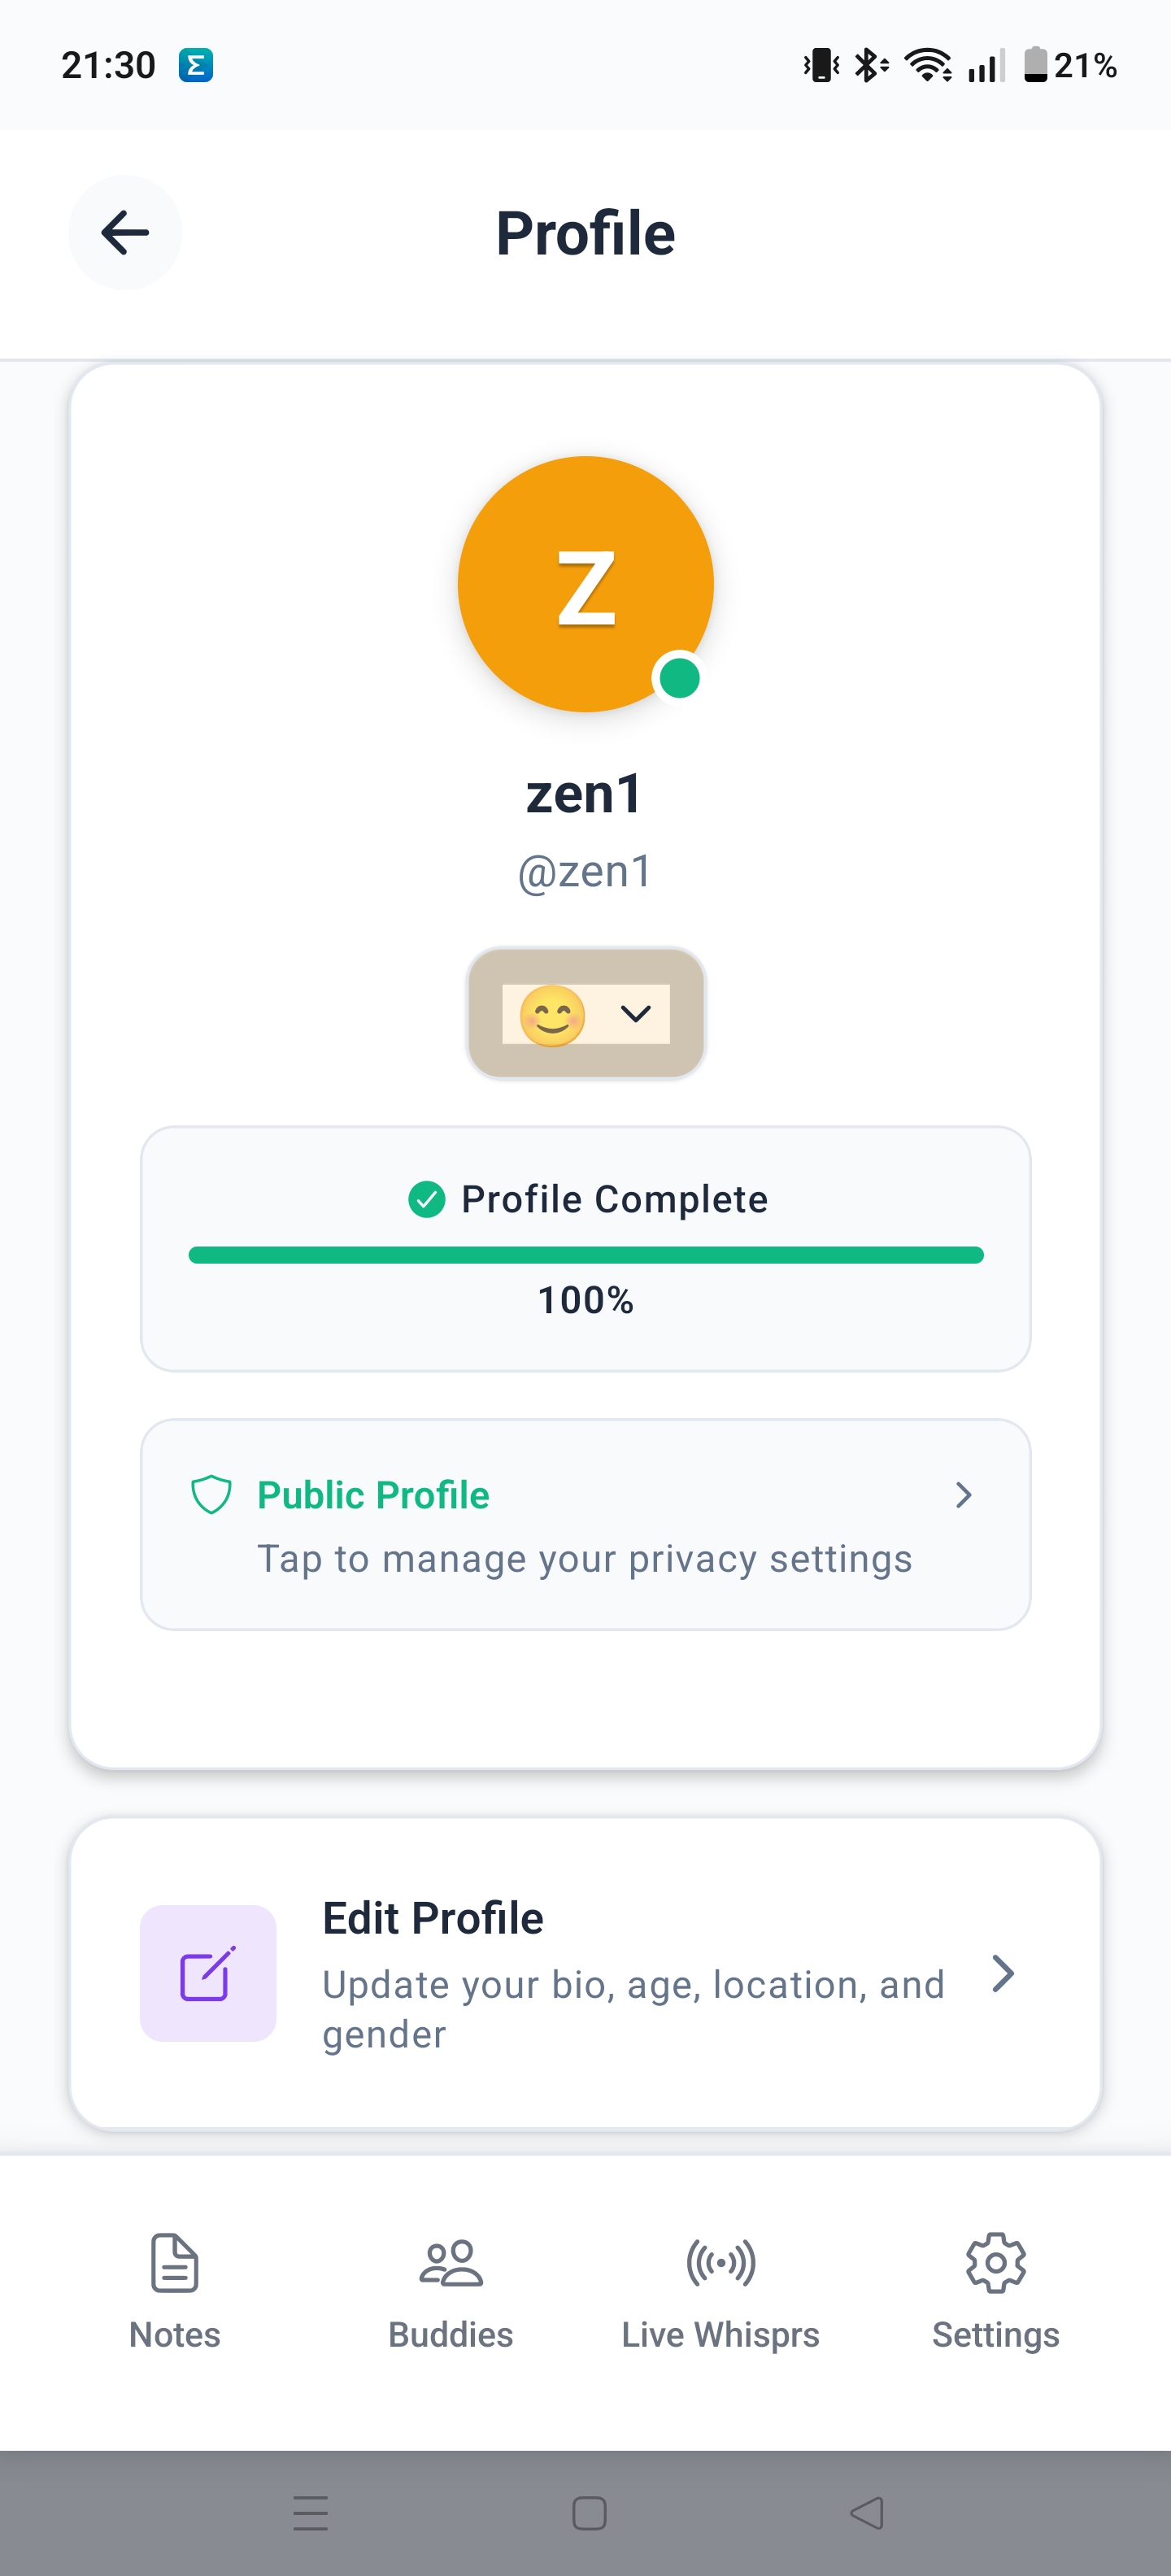Open Settings gear icon
The height and width of the screenshot is (2576, 1171).
[x=995, y=2264]
